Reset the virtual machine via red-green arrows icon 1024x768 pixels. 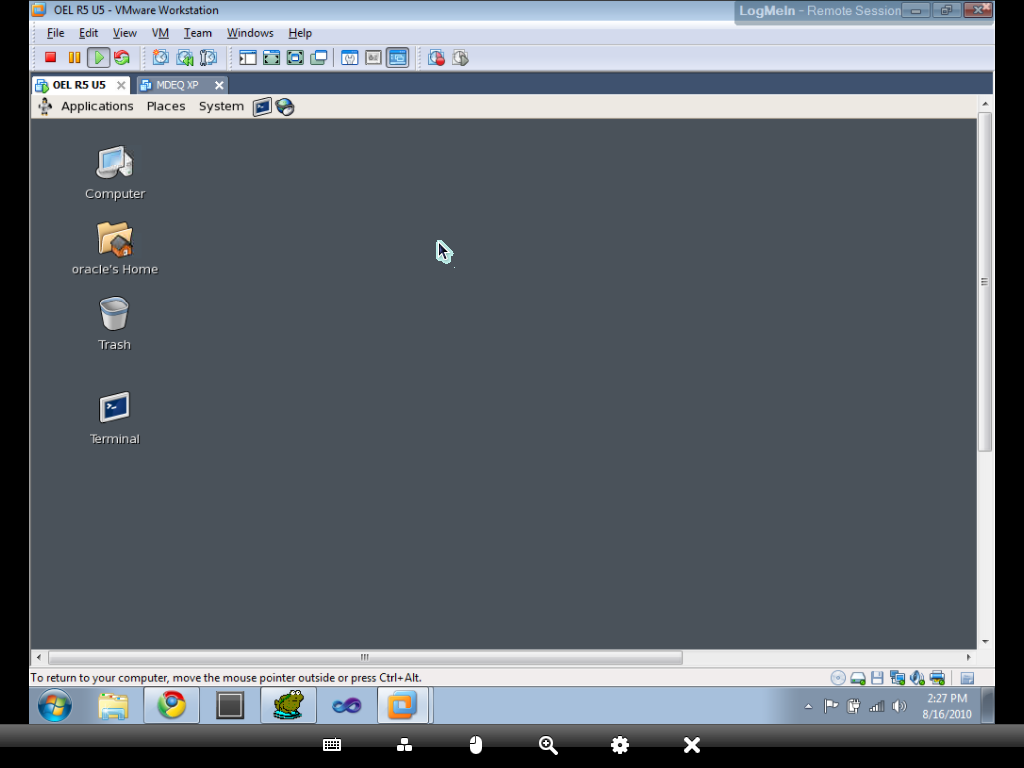click(122, 57)
